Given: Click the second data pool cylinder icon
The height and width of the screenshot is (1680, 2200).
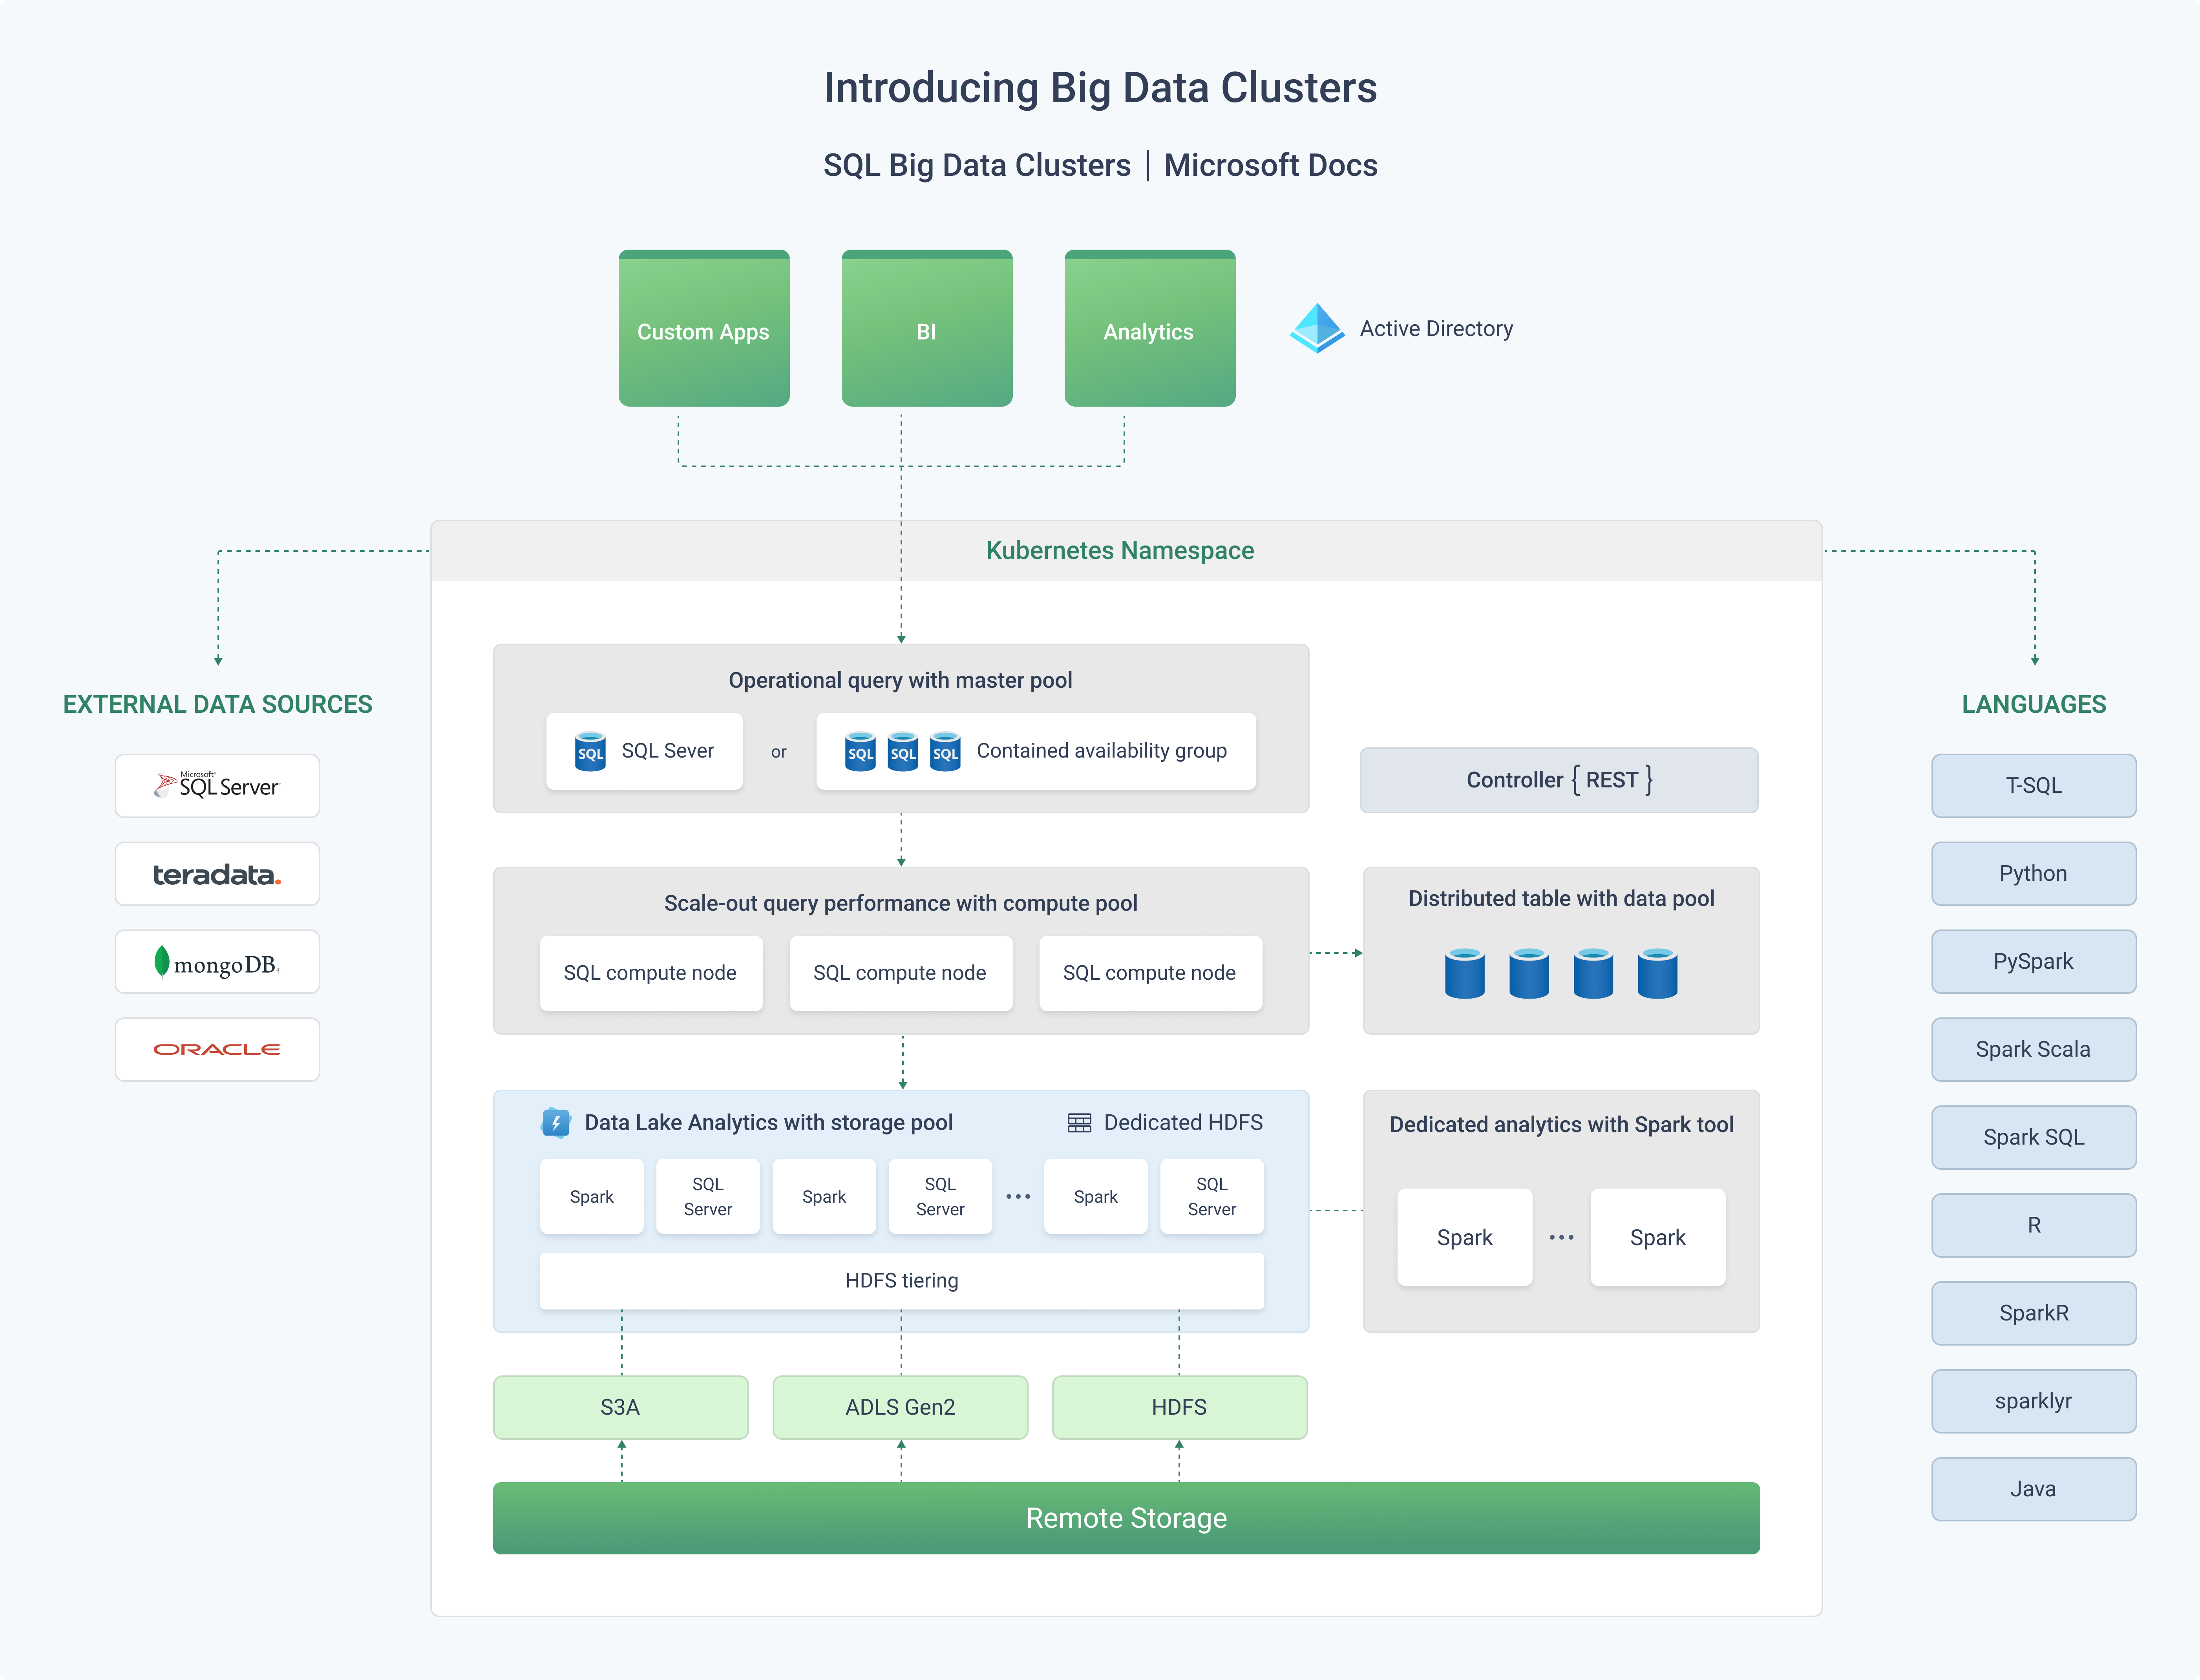Looking at the screenshot, I should coord(1529,973).
